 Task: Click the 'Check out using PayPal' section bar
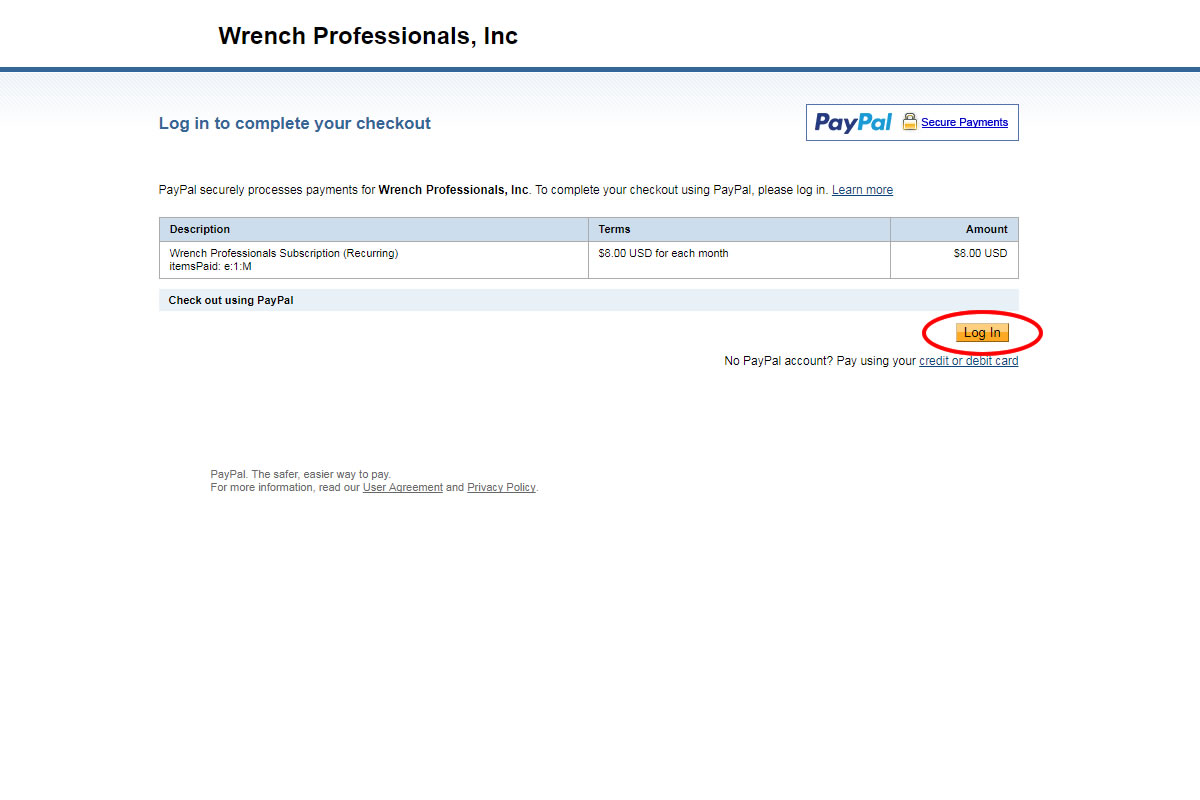pyautogui.click(x=589, y=300)
